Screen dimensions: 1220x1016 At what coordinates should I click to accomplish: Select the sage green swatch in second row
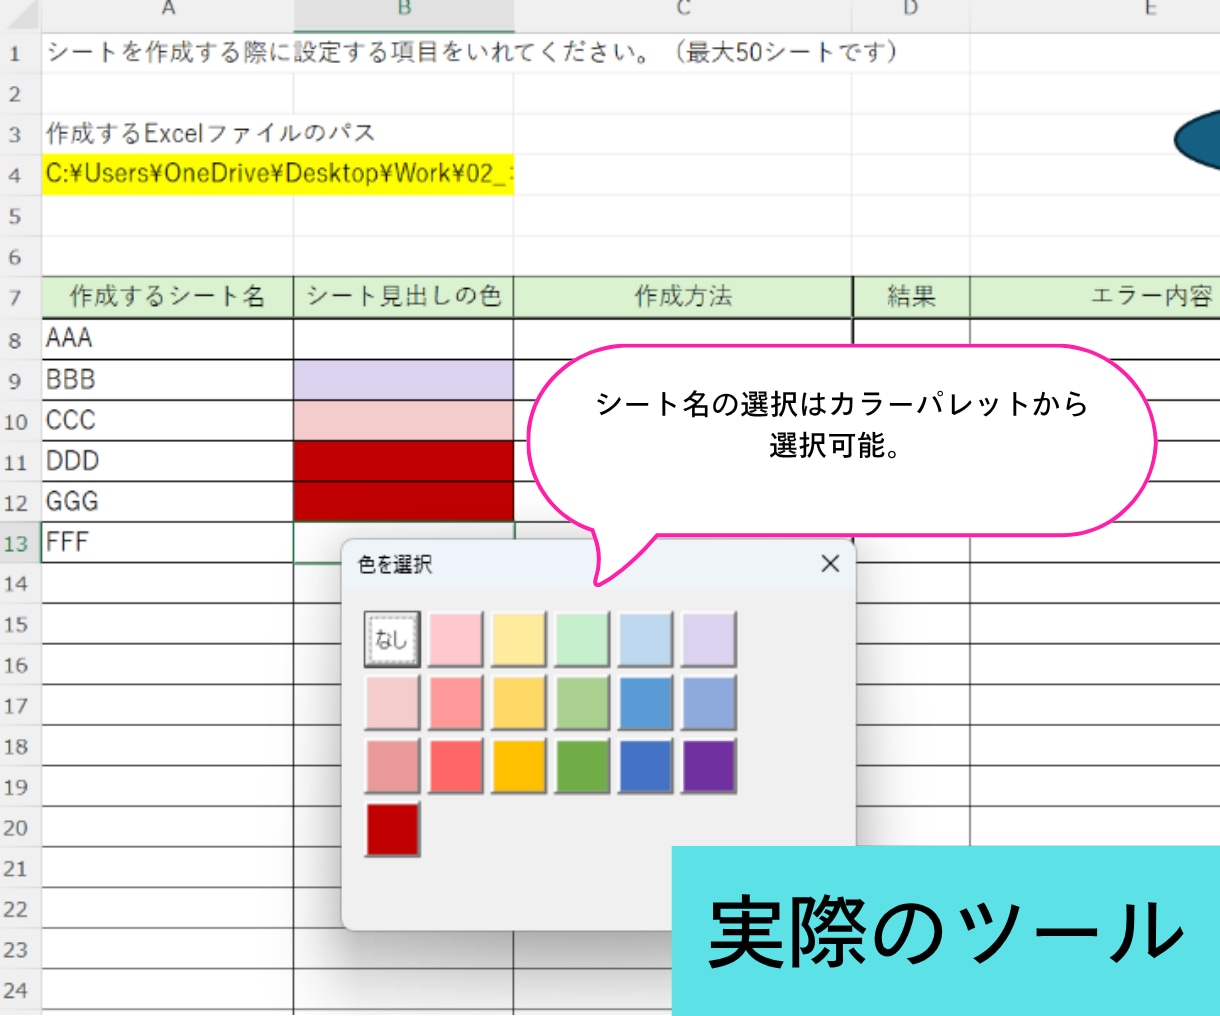[x=582, y=703]
